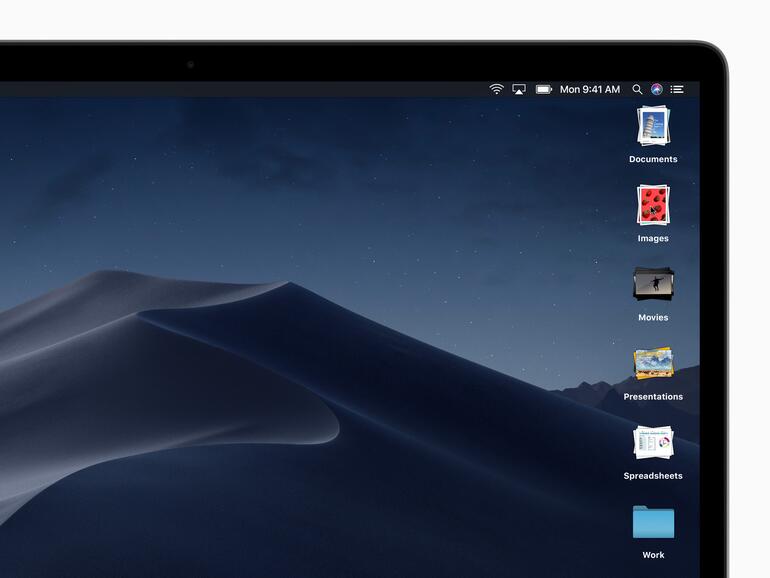770x578 pixels.
Task: Check the battery status icon
Action: (x=544, y=89)
